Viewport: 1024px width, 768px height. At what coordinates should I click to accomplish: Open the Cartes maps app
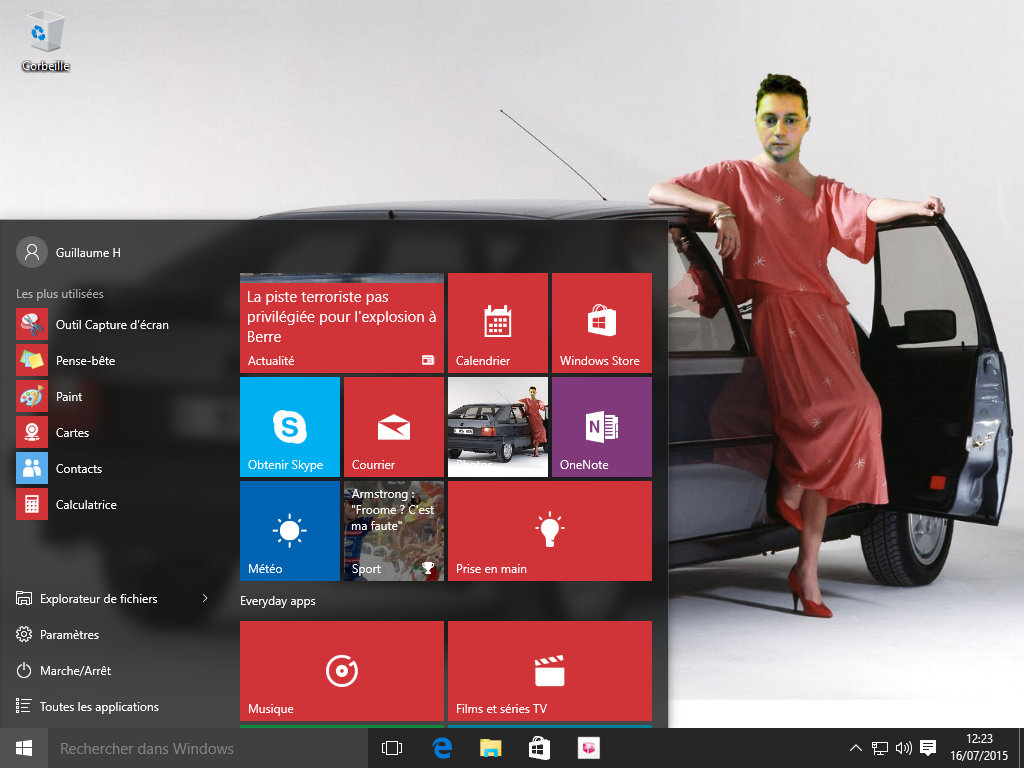[x=72, y=433]
